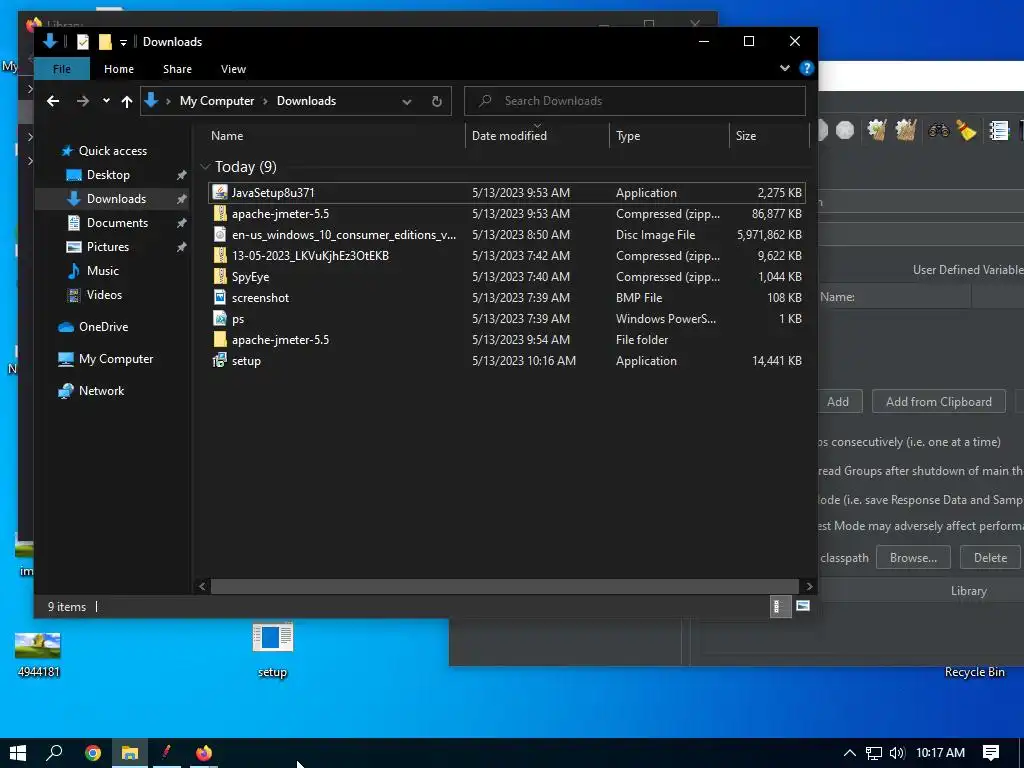Click JMeter yellow broom Reset Search icon
Image resolution: width=1024 pixels, height=768 pixels.
(966, 131)
